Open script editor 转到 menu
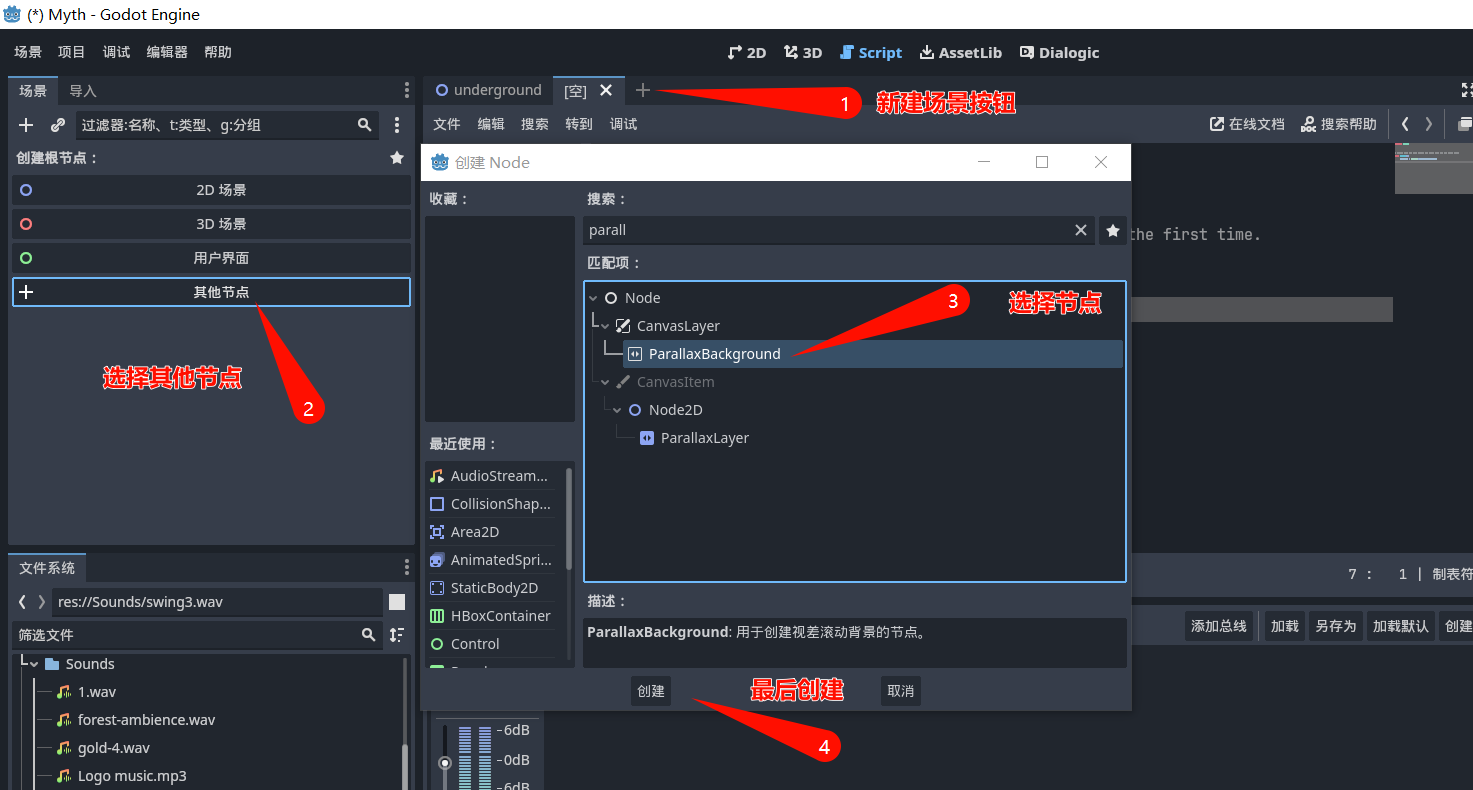Screen dimensions: 1473x790 tap(579, 124)
